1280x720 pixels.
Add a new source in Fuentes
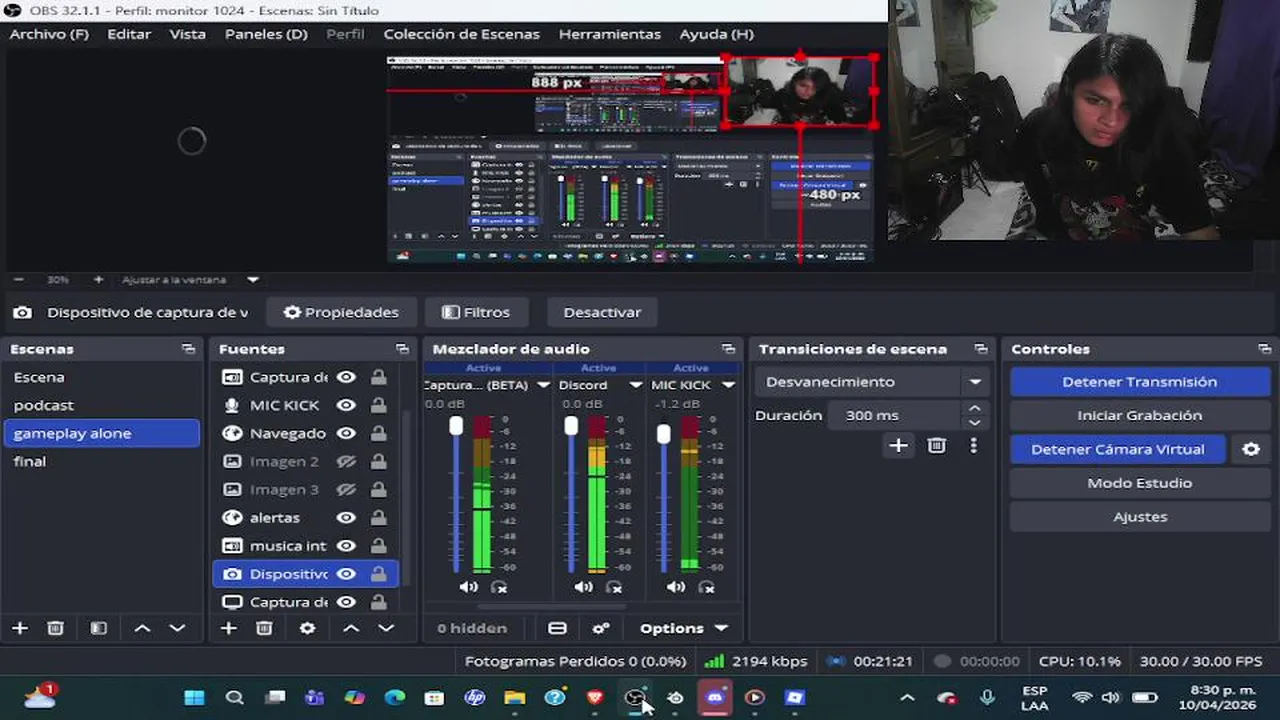[229, 628]
